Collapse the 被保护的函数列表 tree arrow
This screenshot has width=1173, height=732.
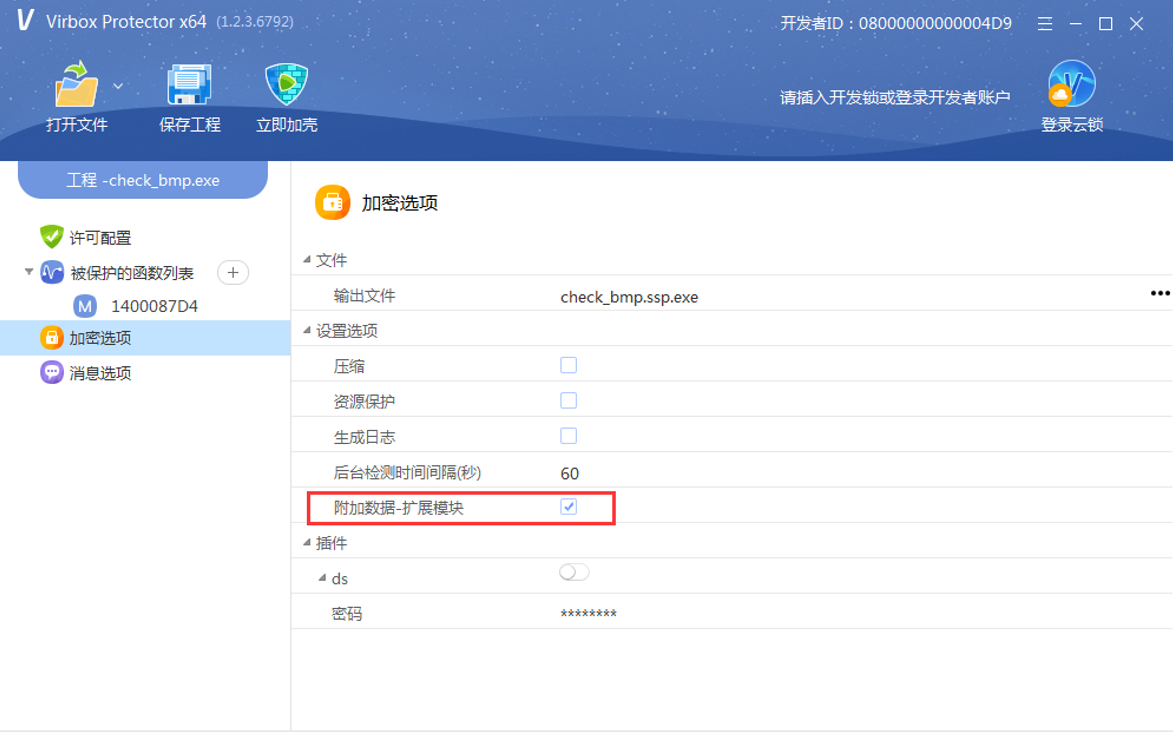[28, 272]
